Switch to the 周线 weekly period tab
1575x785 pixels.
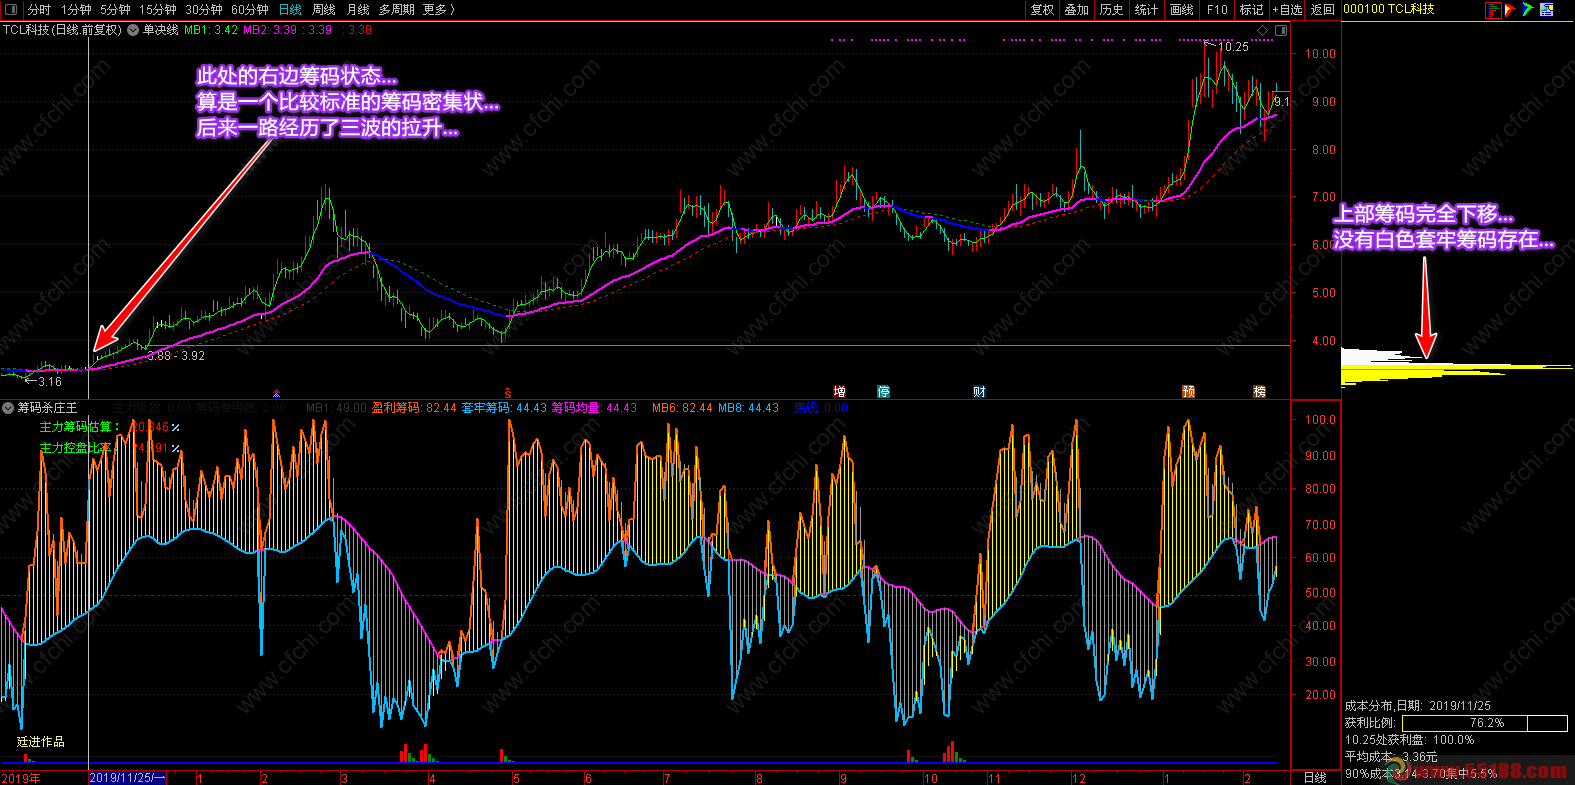coord(323,10)
